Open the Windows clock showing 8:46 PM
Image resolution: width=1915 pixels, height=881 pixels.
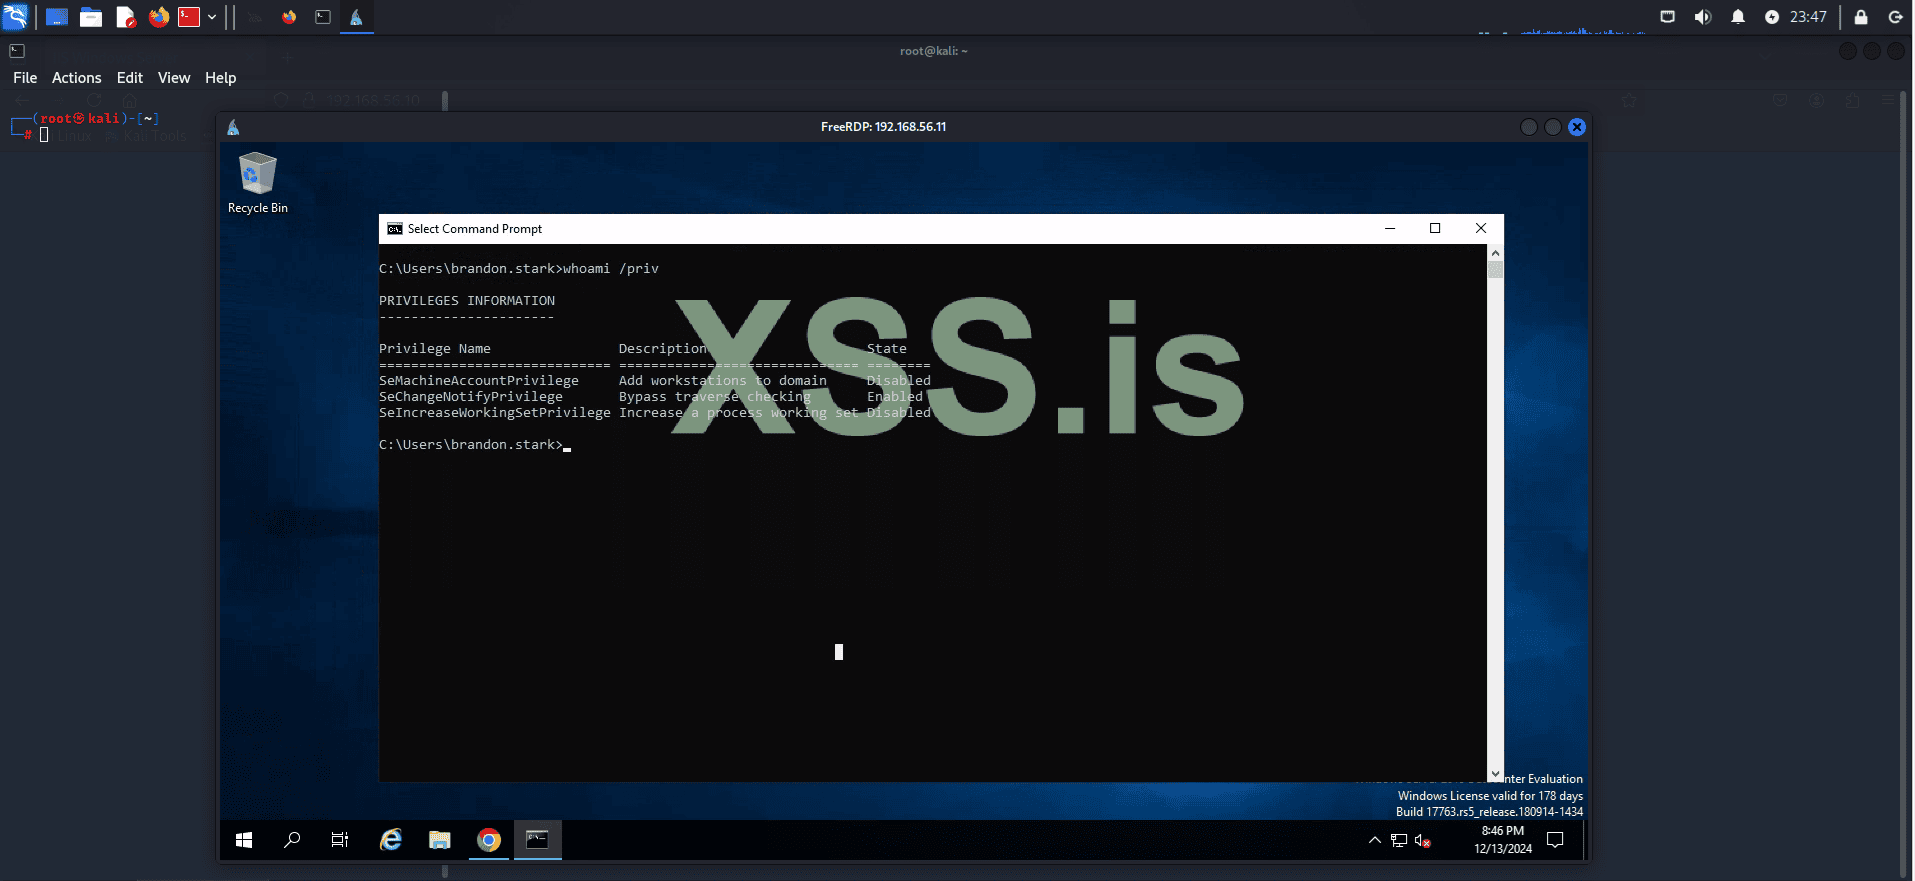click(1503, 840)
